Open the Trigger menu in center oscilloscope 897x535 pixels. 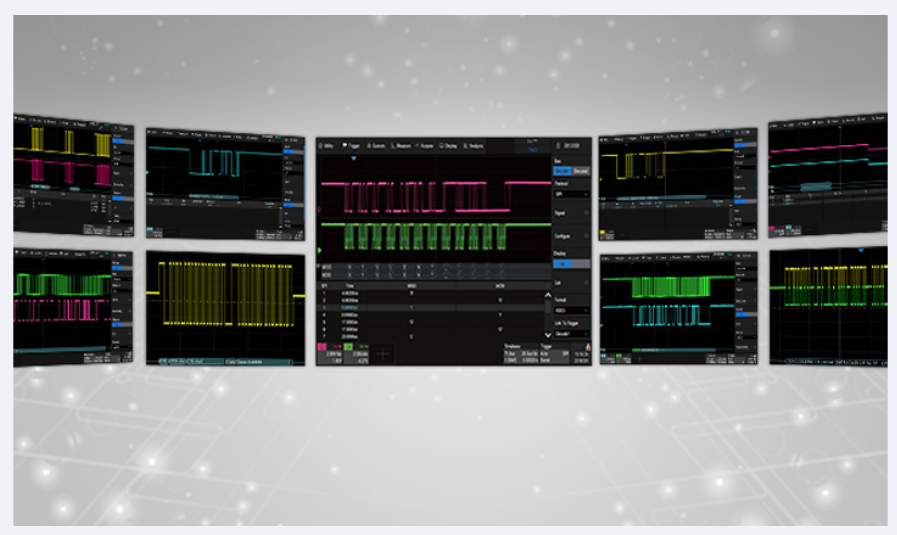[x=351, y=146]
